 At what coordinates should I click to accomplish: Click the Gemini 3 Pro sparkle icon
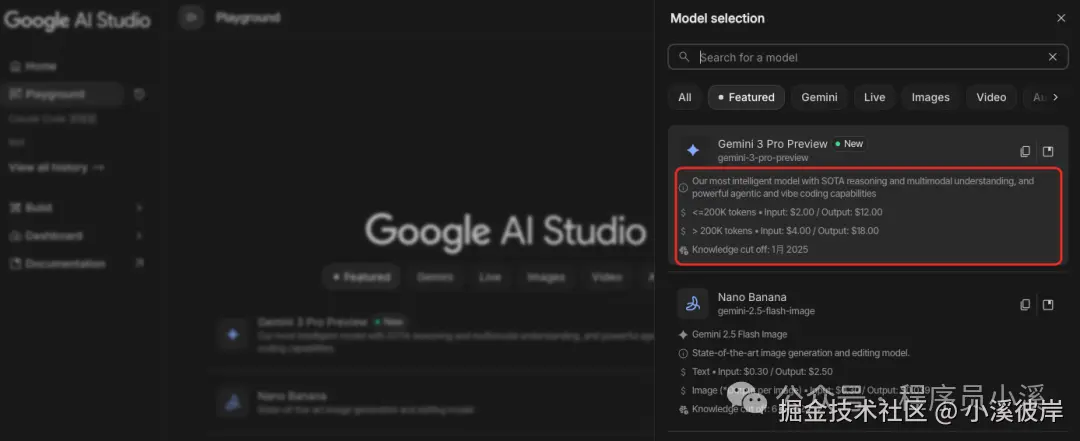(x=693, y=150)
